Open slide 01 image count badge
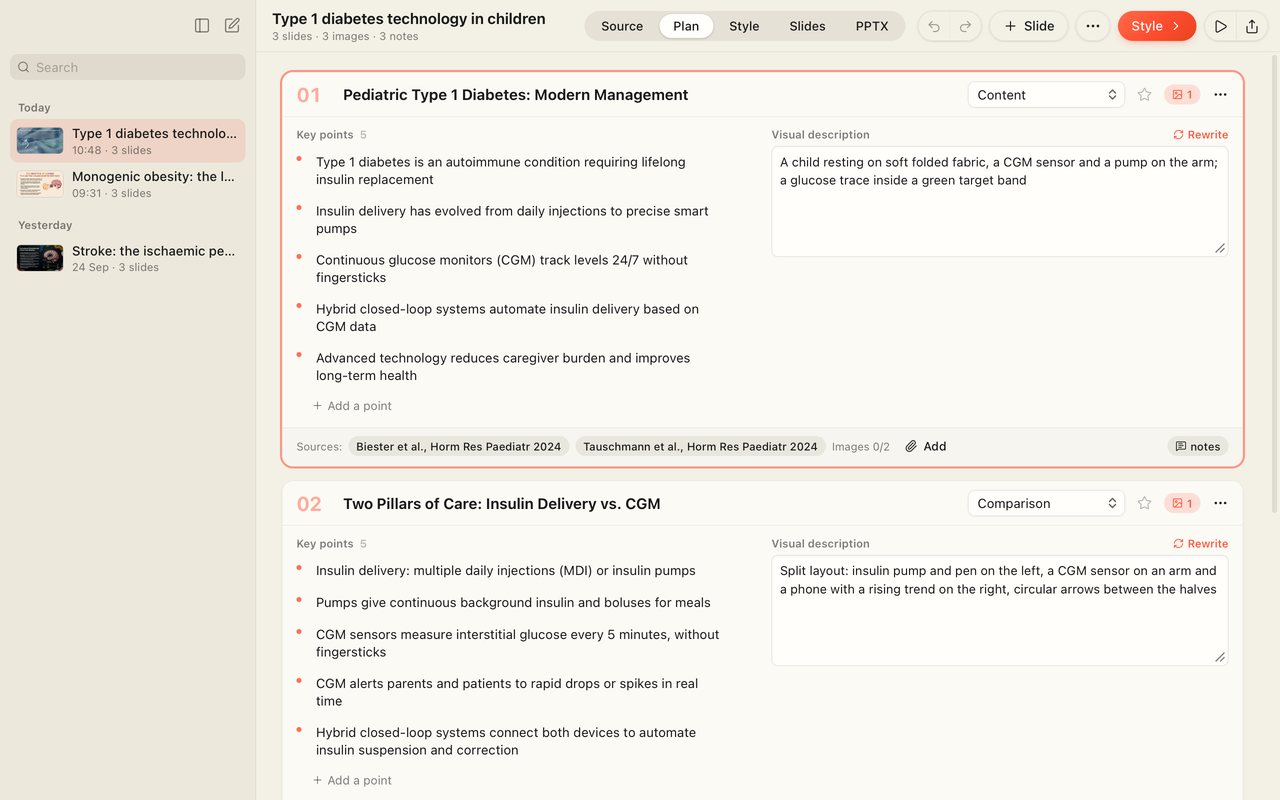The height and width of the screenshot is (800, 1280). pos(1182,95)
